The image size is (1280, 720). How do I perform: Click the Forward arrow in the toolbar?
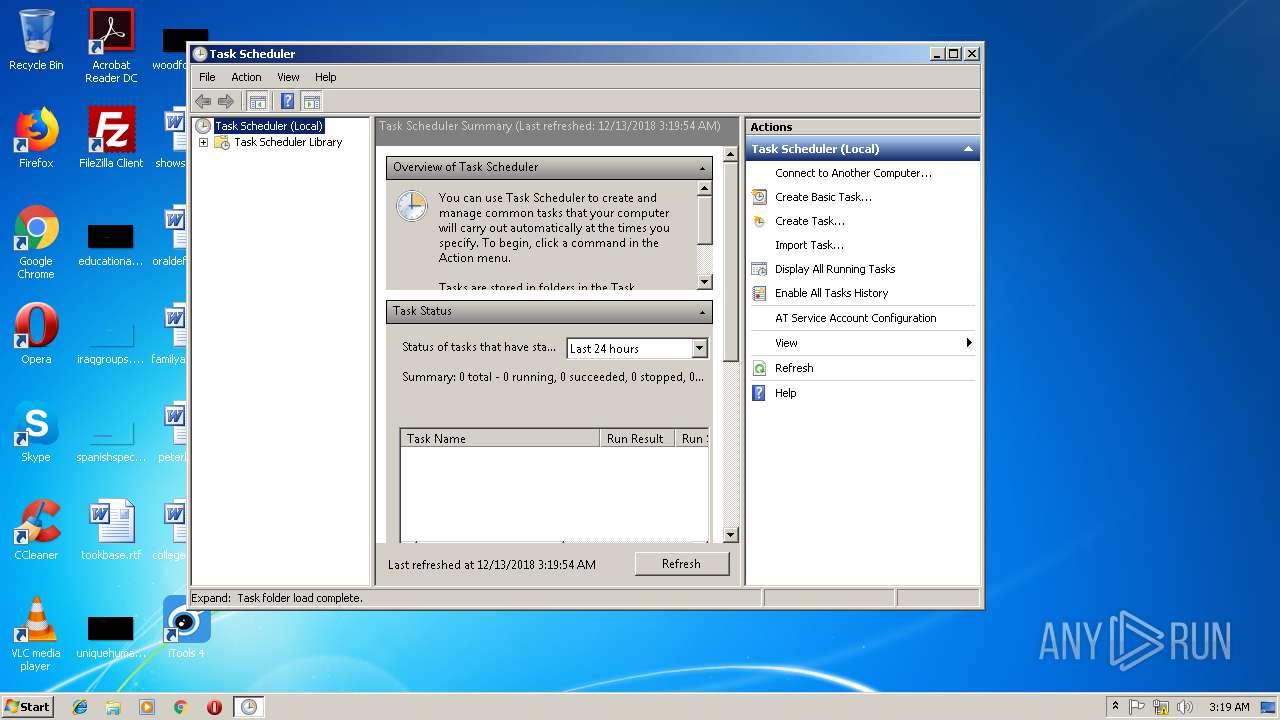click(x=226, y=101)
